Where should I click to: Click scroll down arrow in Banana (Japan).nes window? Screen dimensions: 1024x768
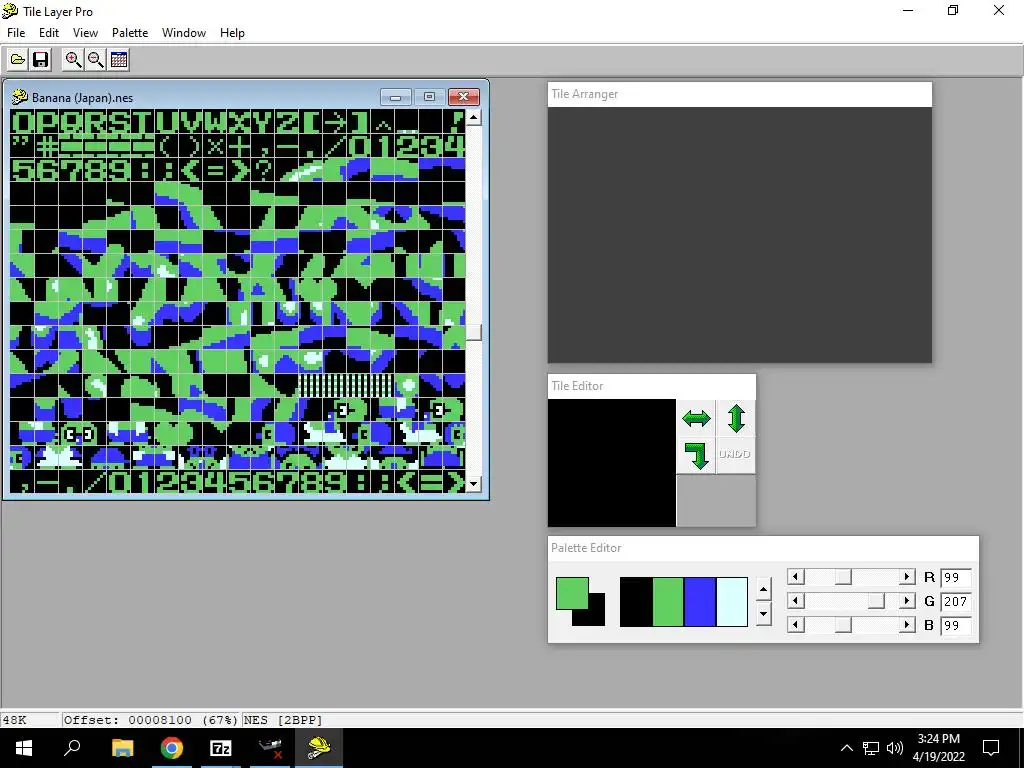tap(474, 484)
